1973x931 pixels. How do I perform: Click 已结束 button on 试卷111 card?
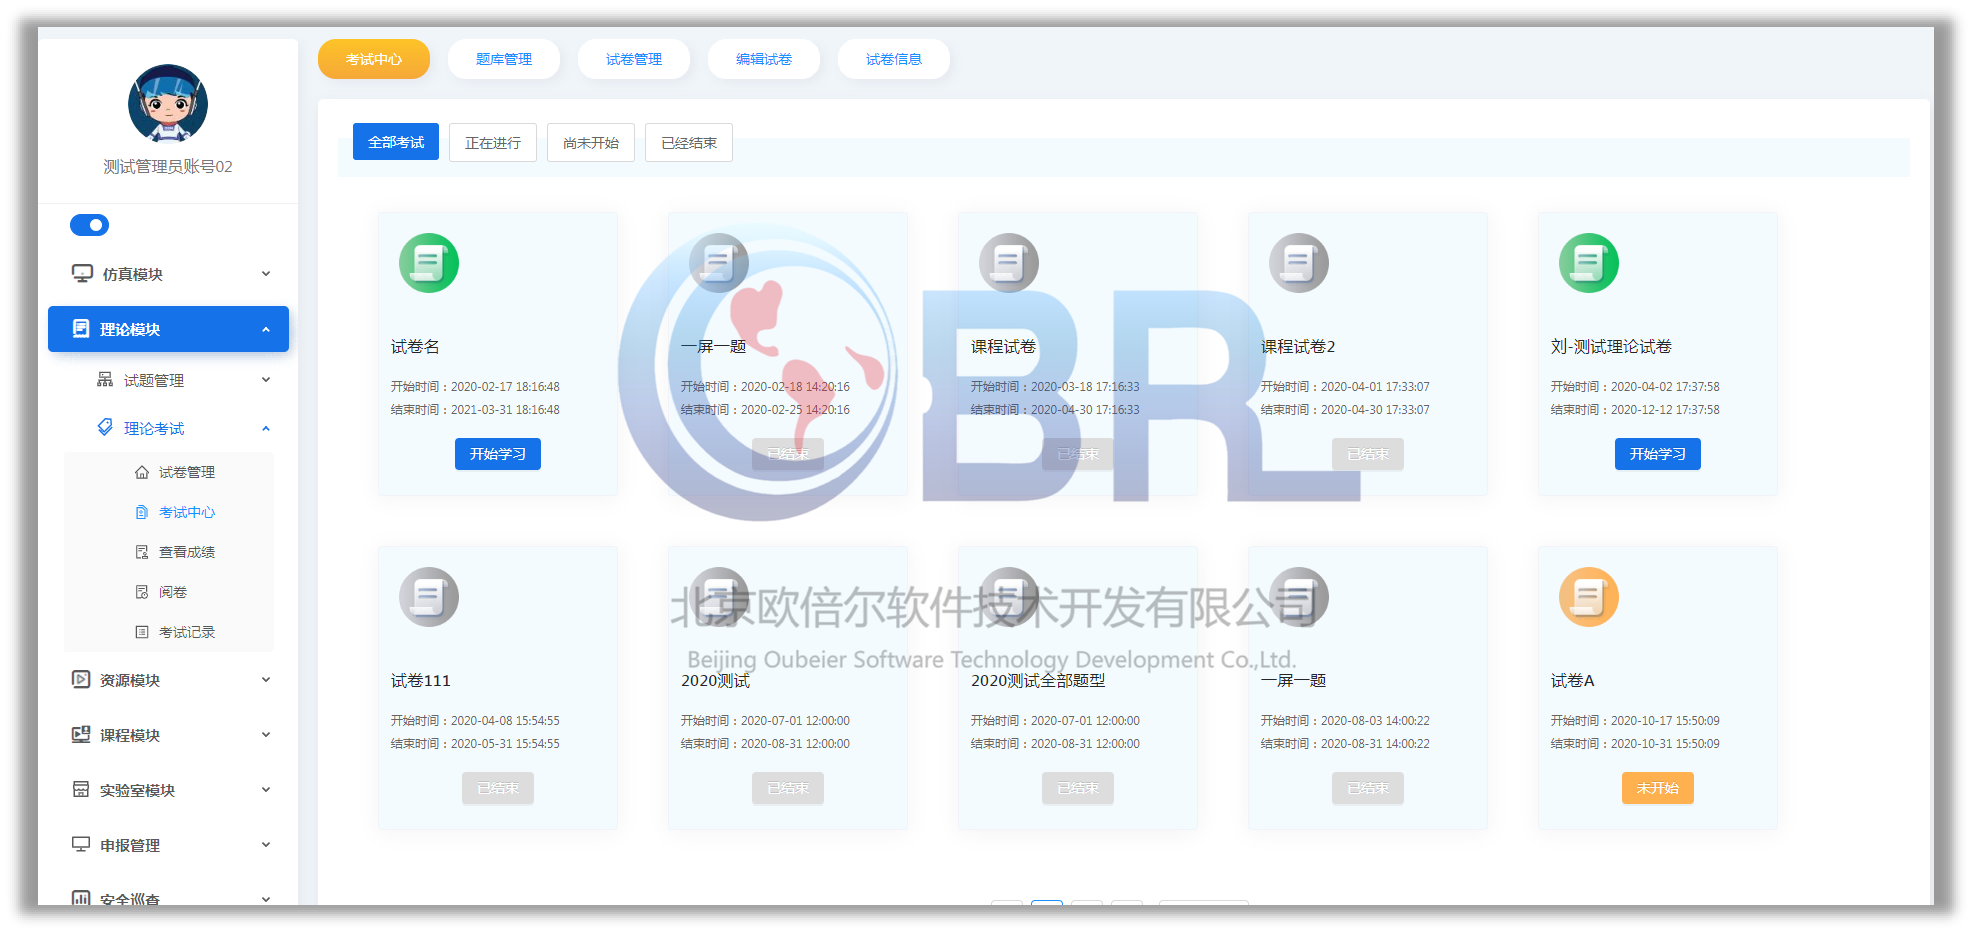coord(498,788)
